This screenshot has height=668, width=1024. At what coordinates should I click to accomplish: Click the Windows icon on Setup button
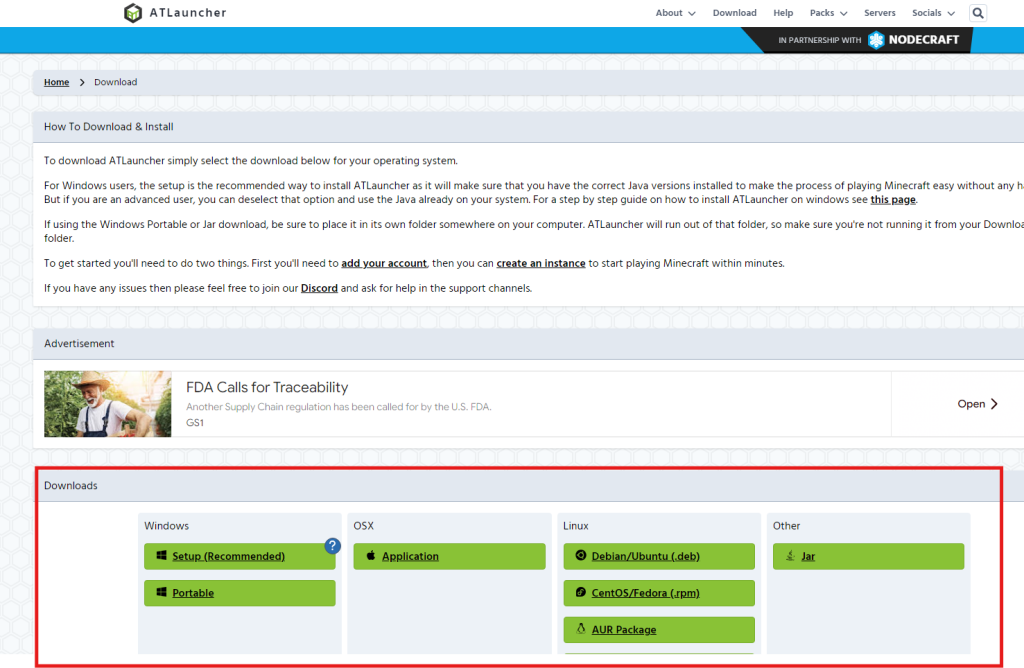pyautogui.click(x=160, y=556)
